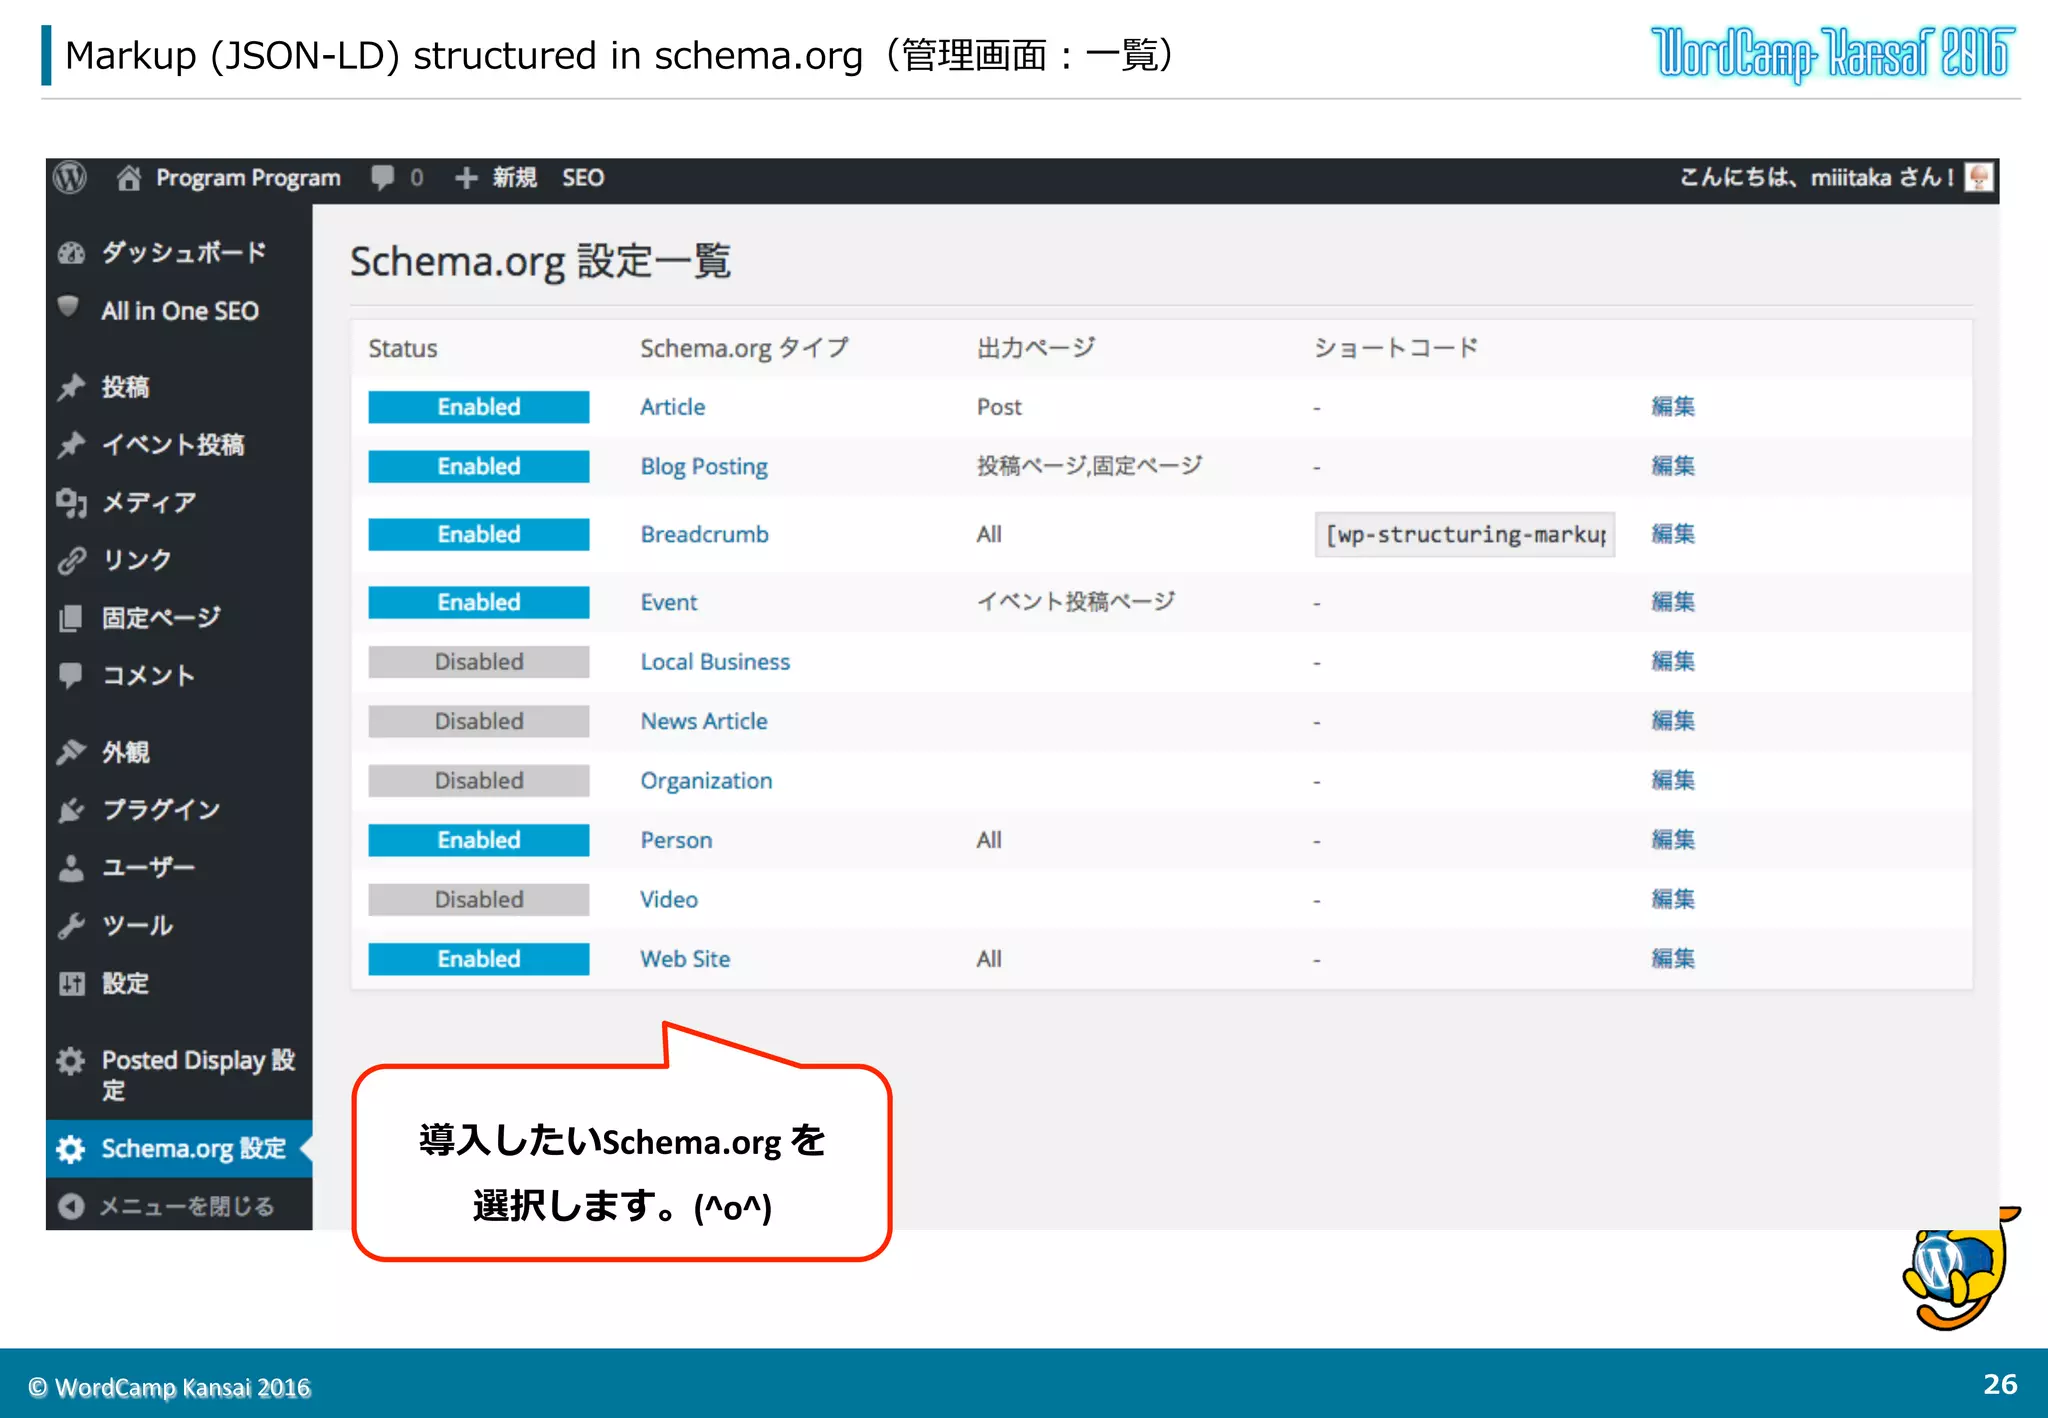Click the メニューを閉じる collapse label
The image size is (2048, 1418).
[187, 1206]
